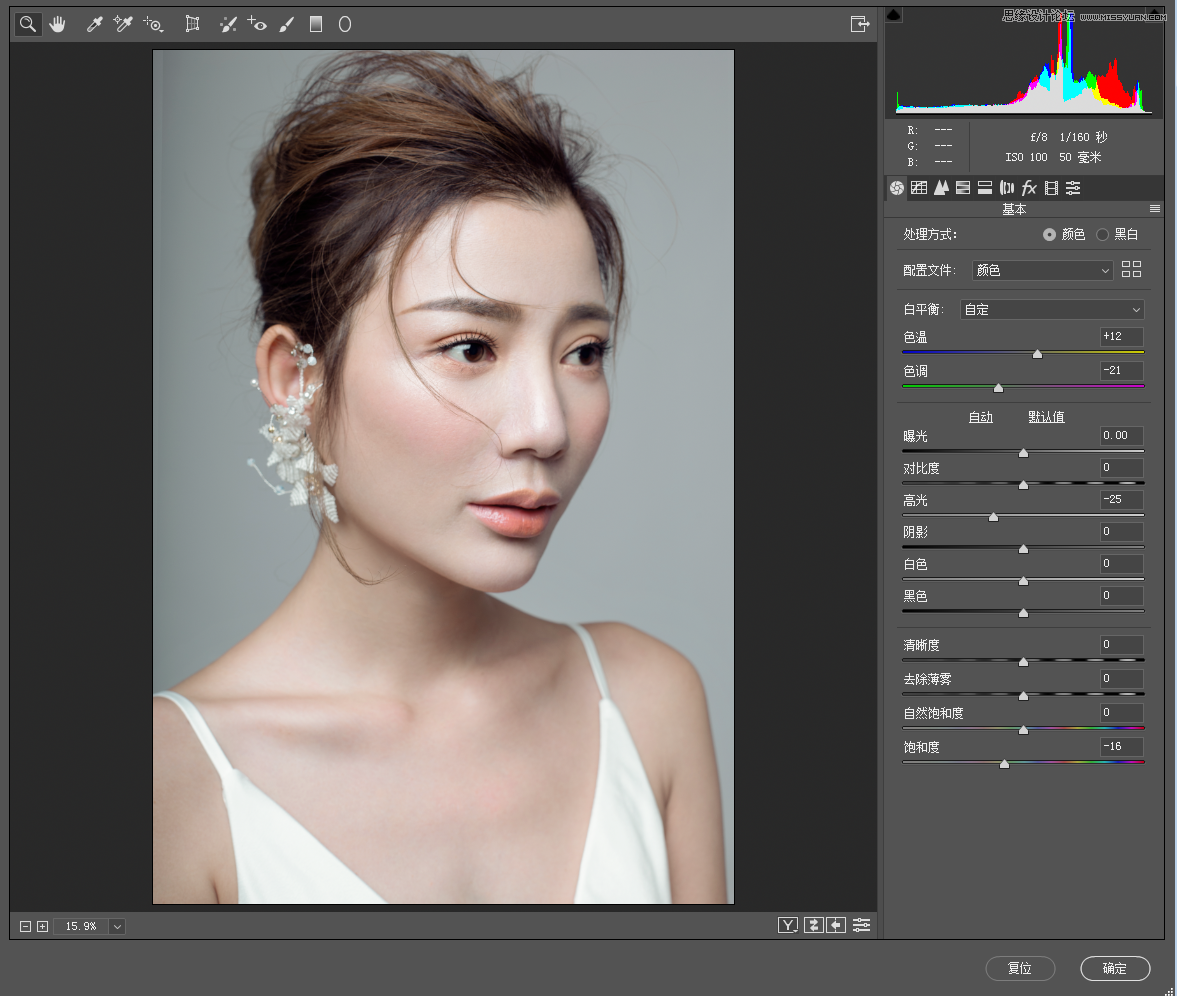Click the 确定 button
Image resolution: width=1177 pixels, height=996 pixels.
1115,968
